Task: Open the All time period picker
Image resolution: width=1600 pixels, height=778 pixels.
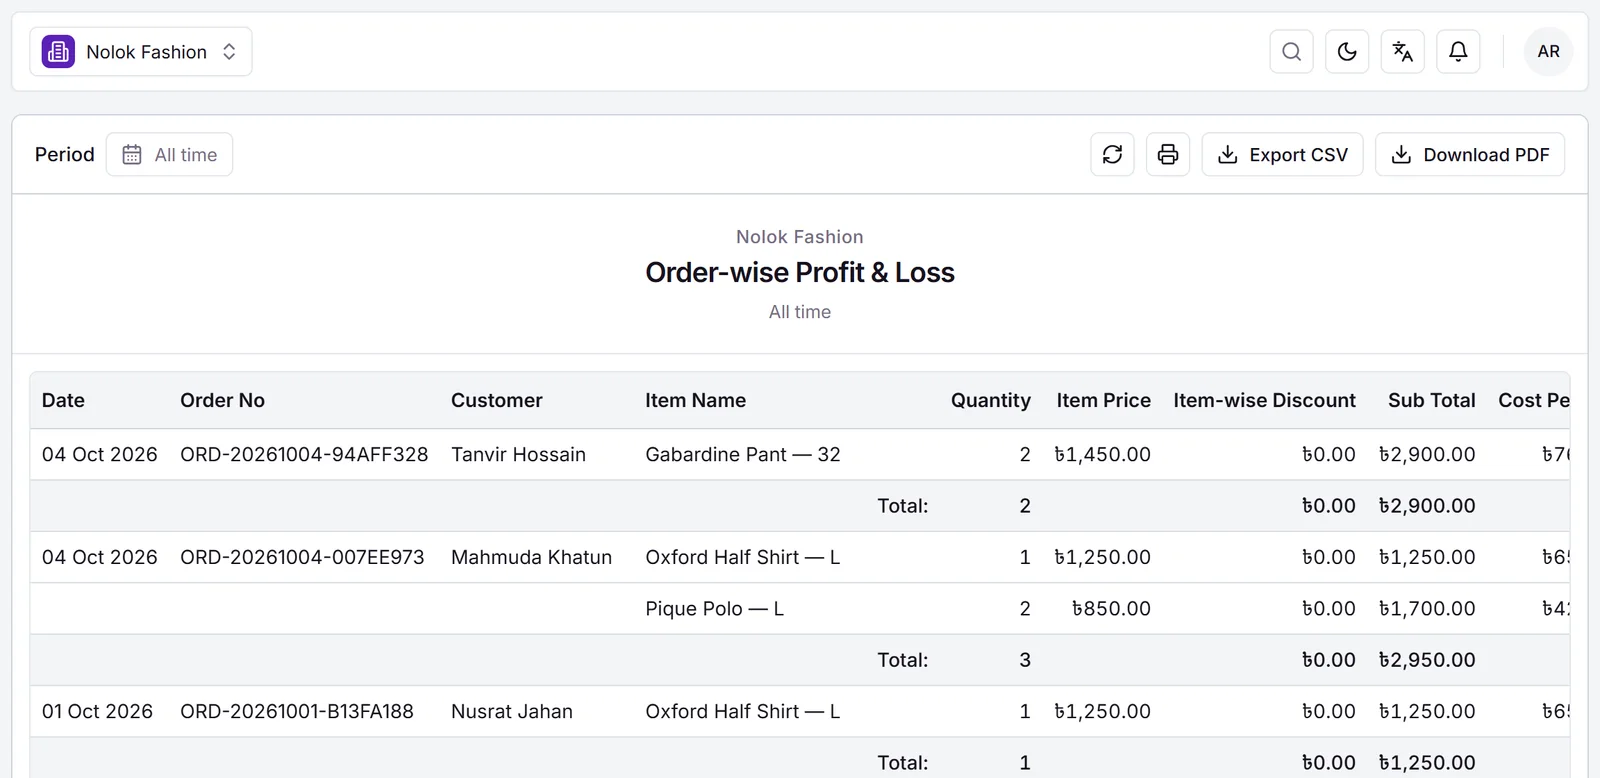Action: tap(170, 155)
